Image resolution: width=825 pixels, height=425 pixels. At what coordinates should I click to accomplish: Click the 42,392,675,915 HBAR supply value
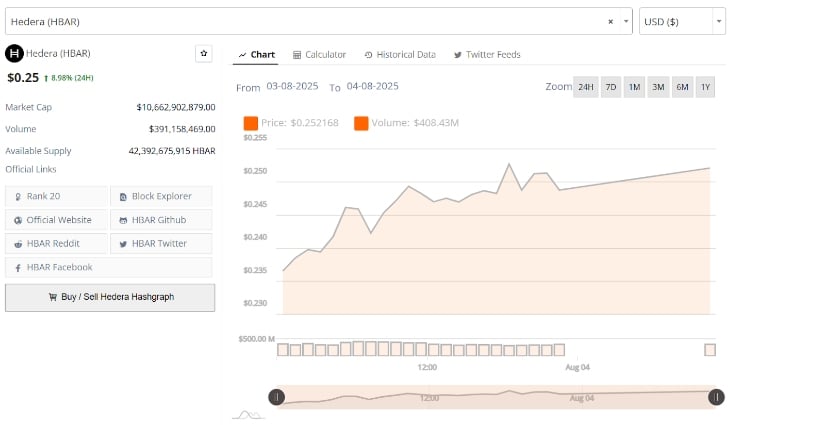pyautogui.click(x=172, y=151)
